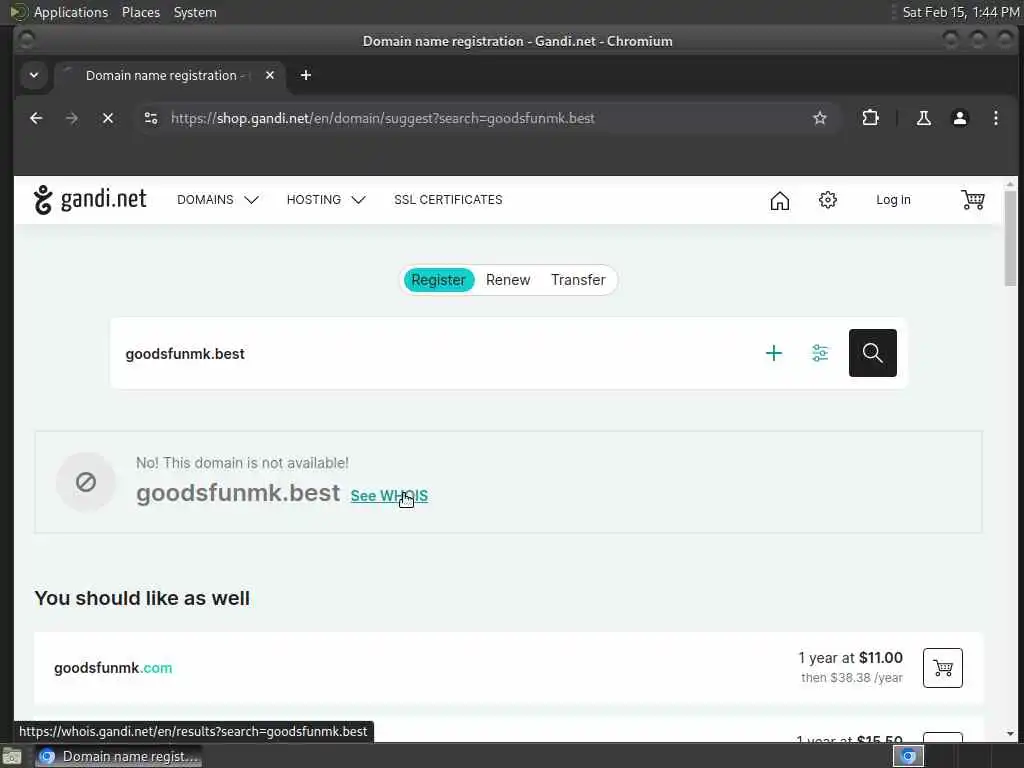The width and height of the screenshot is (1024, 768).
Task: Click the page vertical scrollbar thumb
Action: point(1010,238)
